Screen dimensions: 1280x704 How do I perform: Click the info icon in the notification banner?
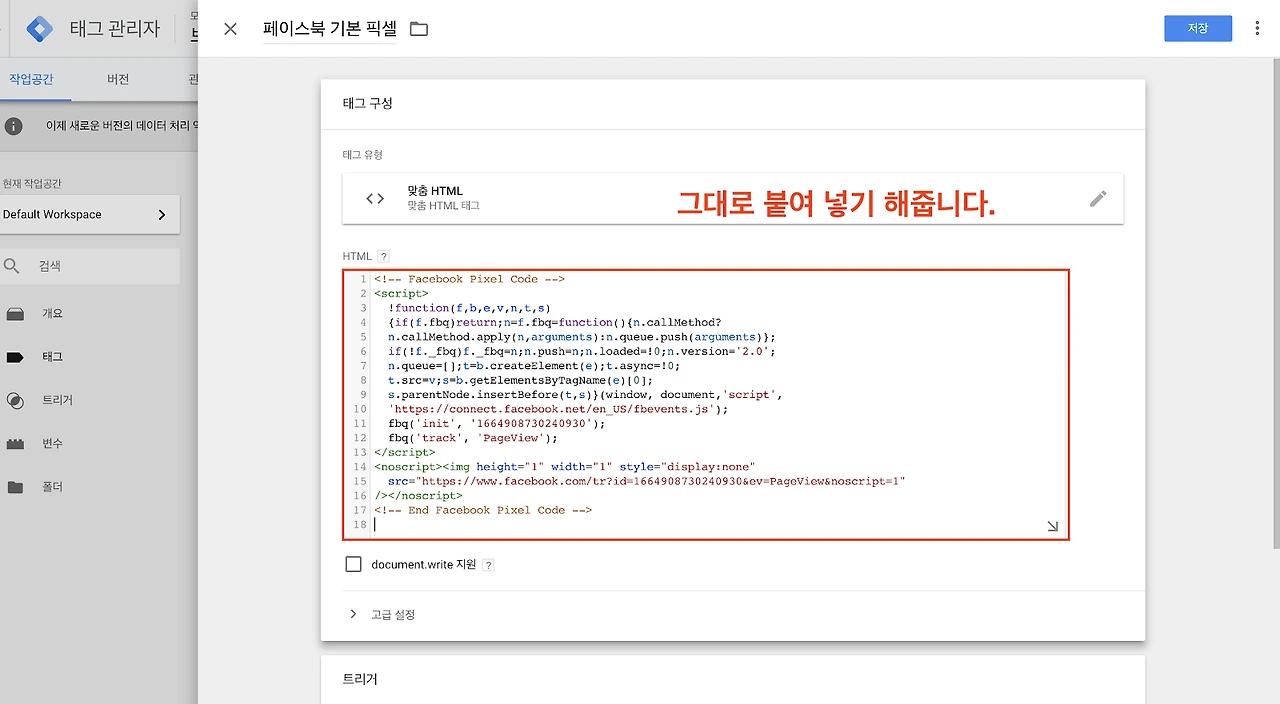(x=14, y=127)
